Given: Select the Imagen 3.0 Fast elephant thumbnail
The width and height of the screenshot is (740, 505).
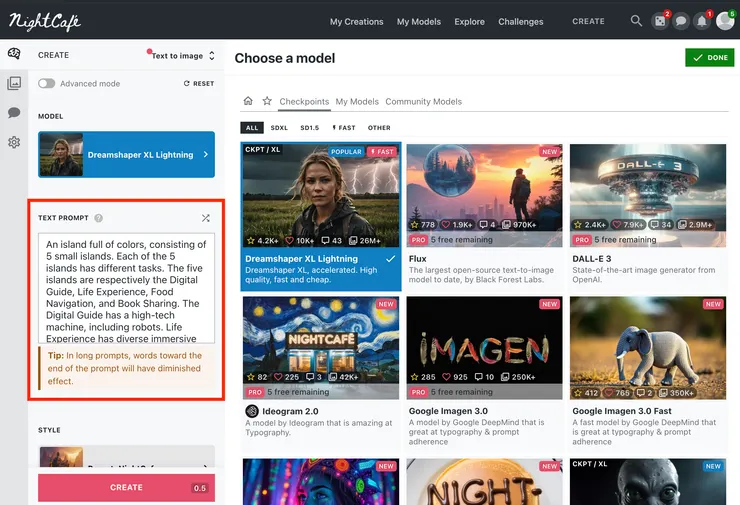Looking at the screenshot, I should click(648, 348).
